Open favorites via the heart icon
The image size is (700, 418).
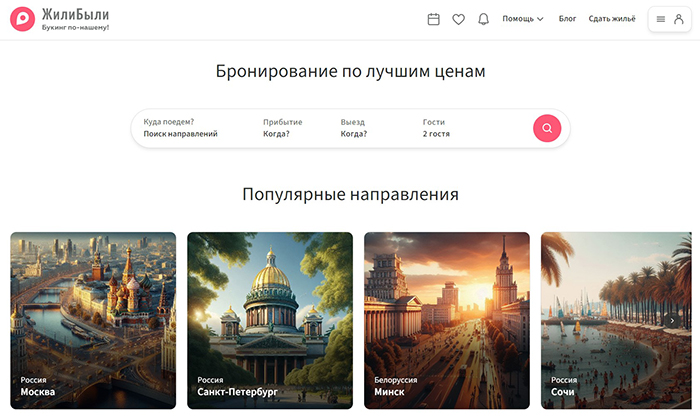(x=458, y=19)
